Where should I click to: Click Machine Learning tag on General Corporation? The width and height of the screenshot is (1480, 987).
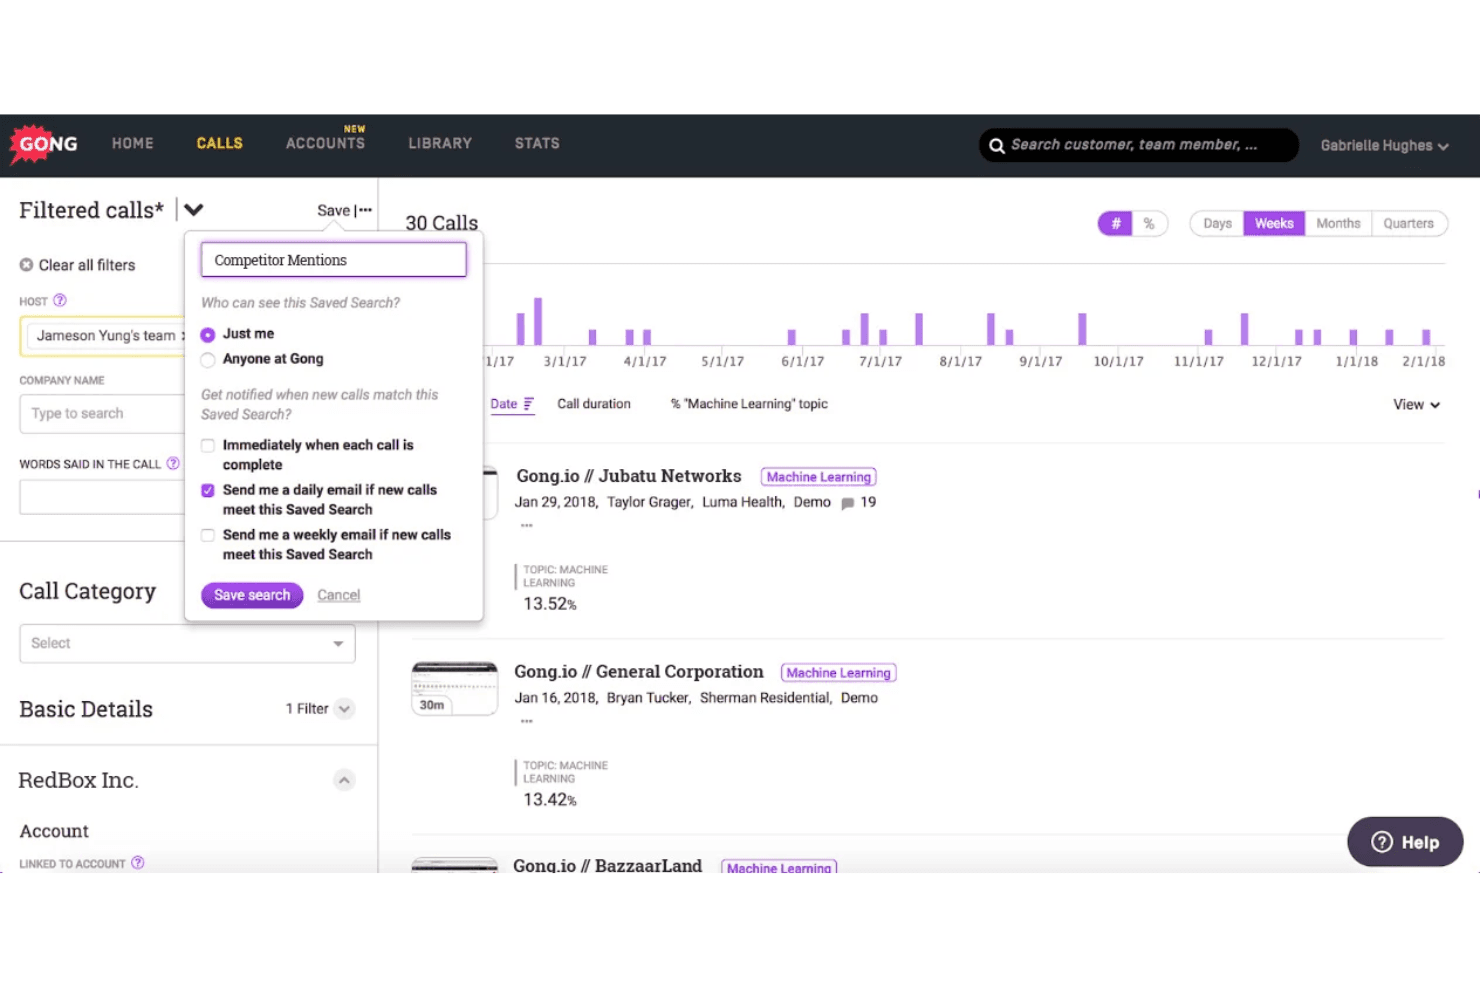(x=838, y=673)
